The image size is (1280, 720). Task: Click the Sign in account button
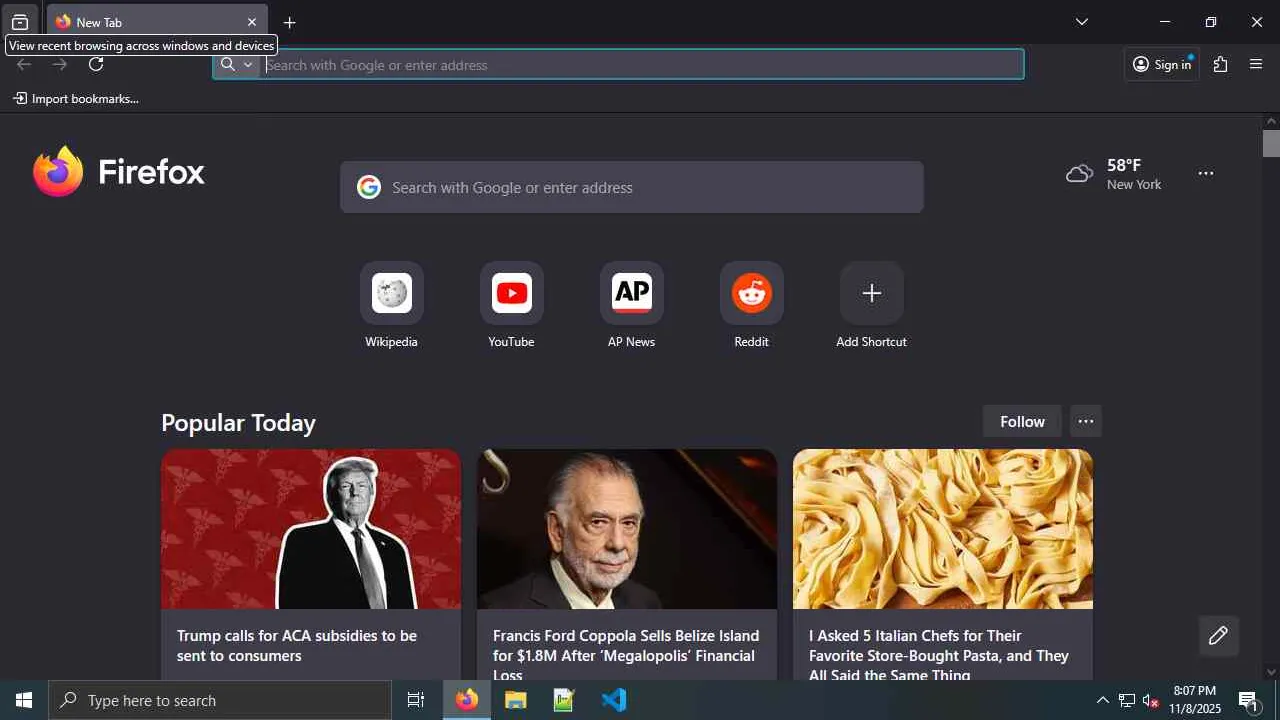click(1162, 65)
